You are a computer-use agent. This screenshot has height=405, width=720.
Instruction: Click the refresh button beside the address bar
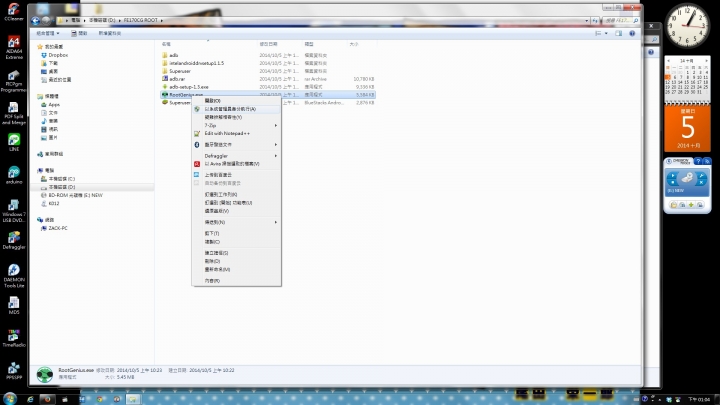595,20
